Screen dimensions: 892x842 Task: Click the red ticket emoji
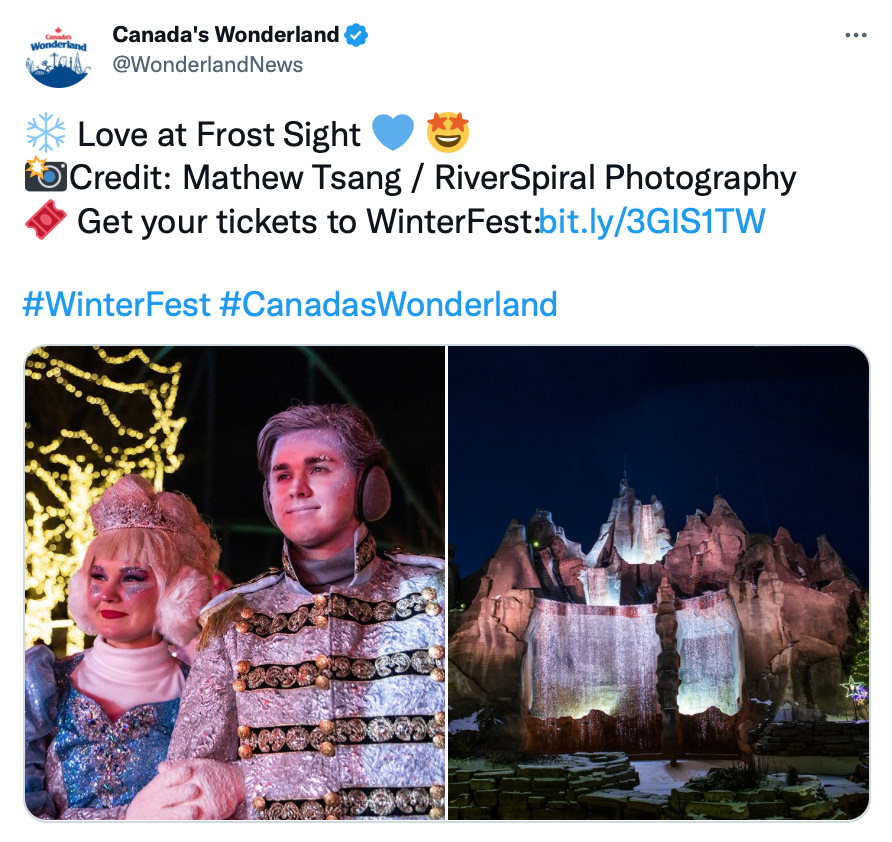click(x=46, y=220)
